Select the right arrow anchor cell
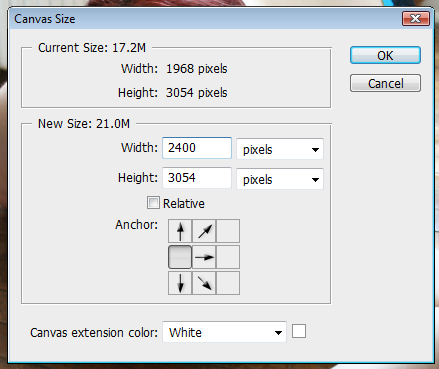 point(204,257)
